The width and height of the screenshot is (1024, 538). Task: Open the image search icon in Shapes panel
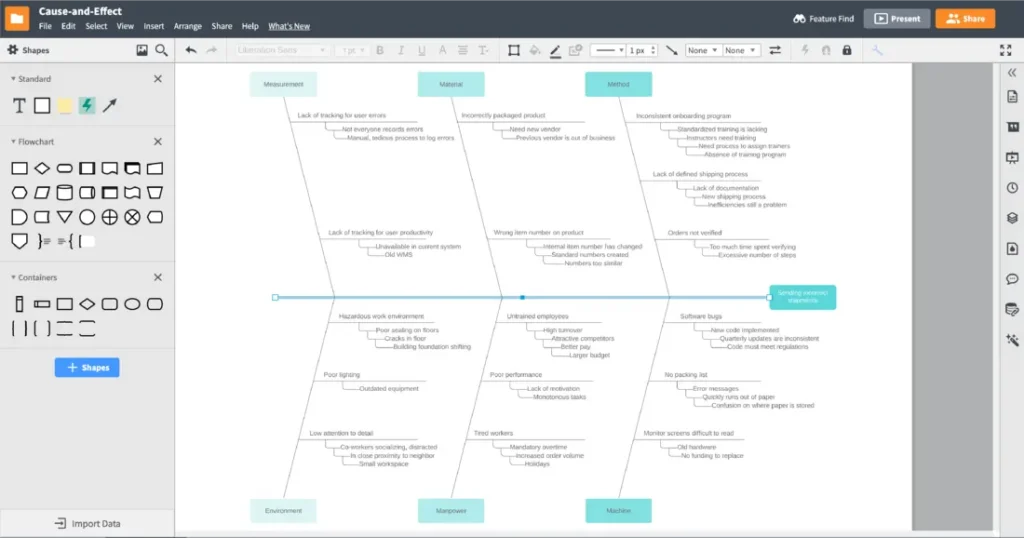point(142,50)
